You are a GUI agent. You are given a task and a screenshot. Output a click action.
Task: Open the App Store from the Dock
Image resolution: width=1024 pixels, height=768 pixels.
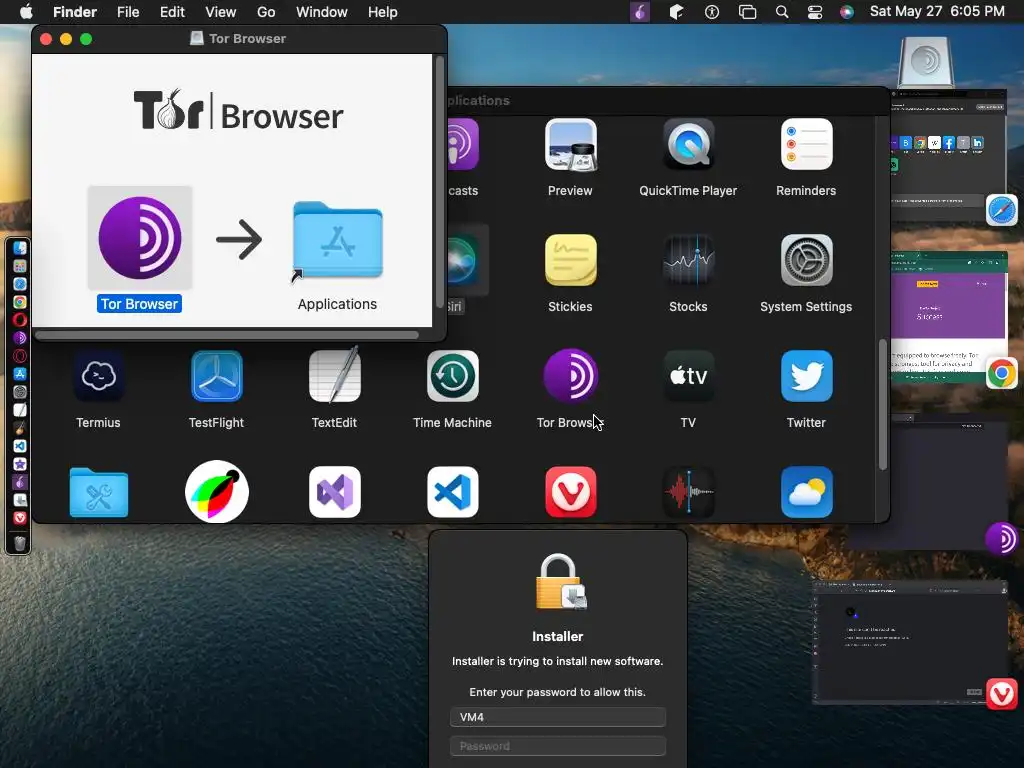20,374
